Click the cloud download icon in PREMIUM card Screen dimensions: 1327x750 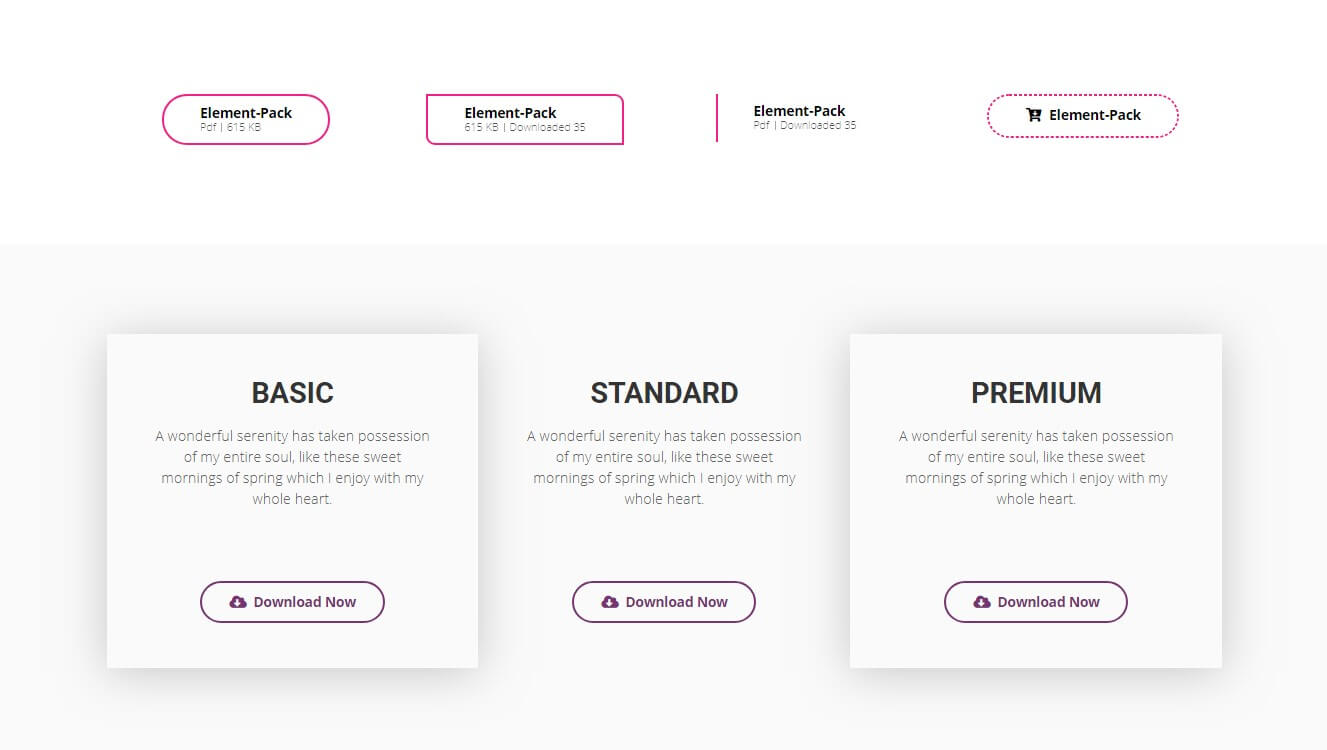point(982,602)
